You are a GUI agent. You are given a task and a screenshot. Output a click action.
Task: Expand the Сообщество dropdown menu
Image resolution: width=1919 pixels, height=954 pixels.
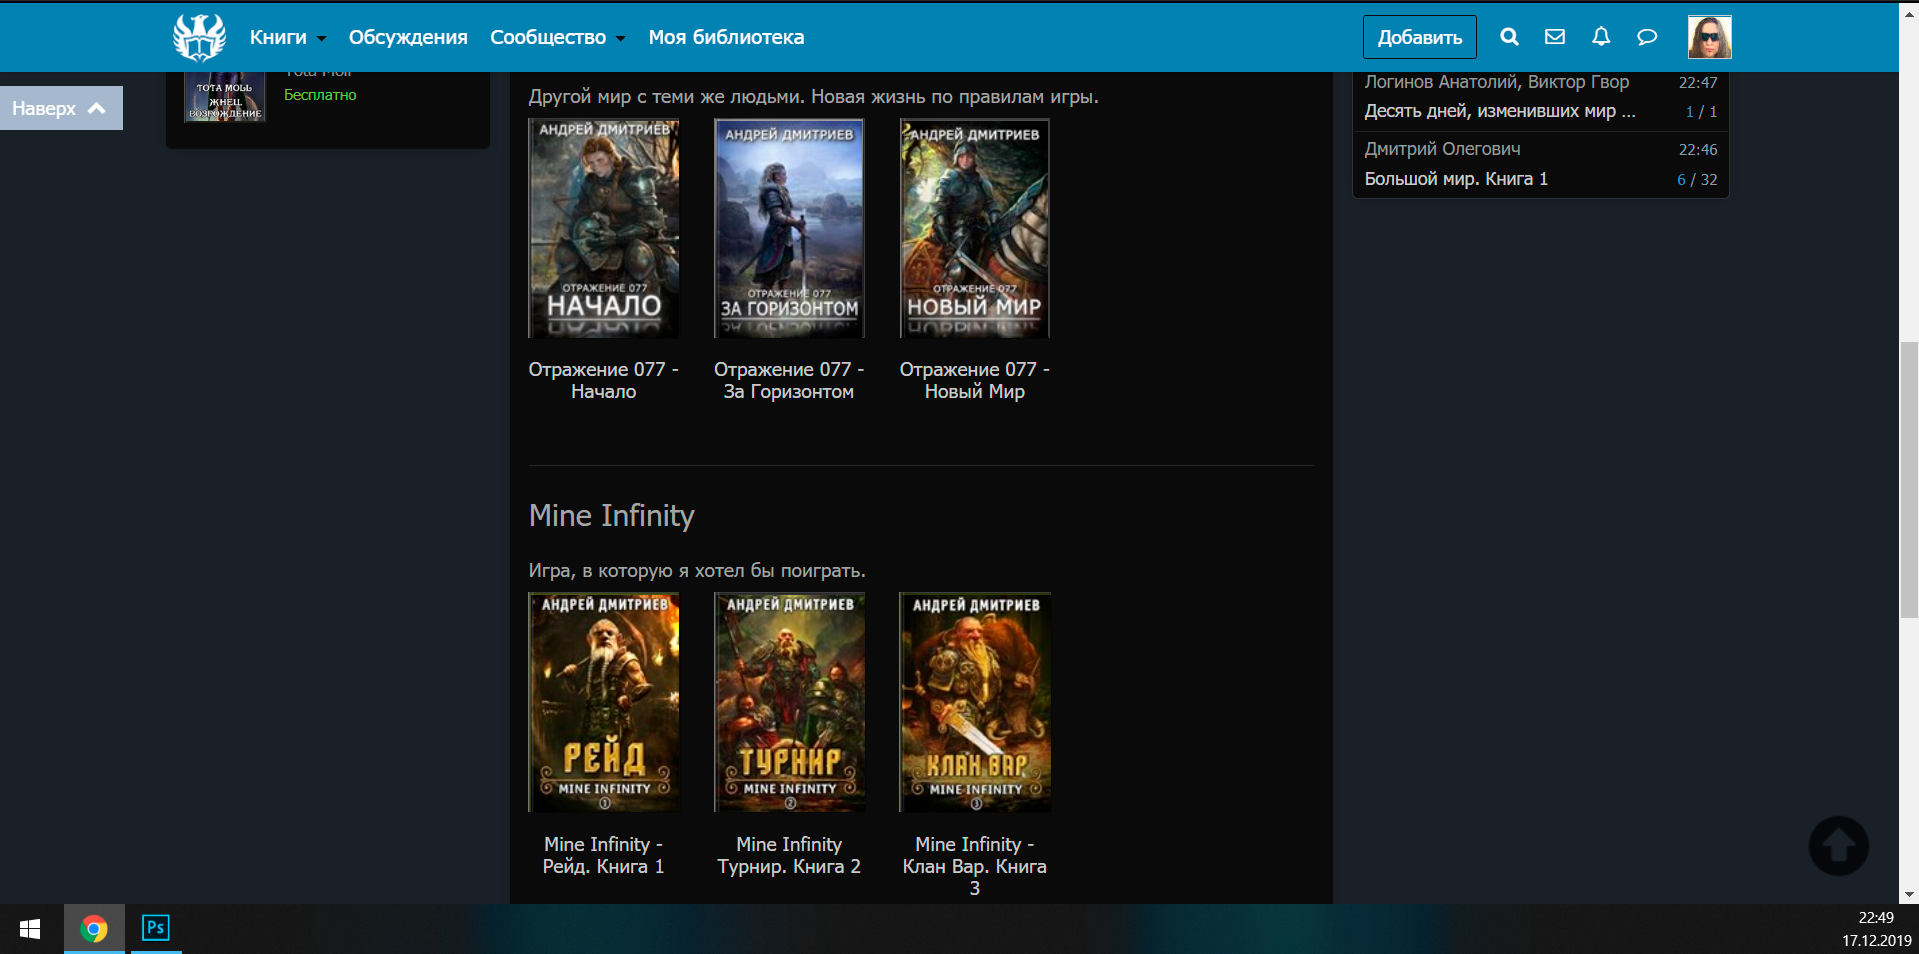pos(557,37)
